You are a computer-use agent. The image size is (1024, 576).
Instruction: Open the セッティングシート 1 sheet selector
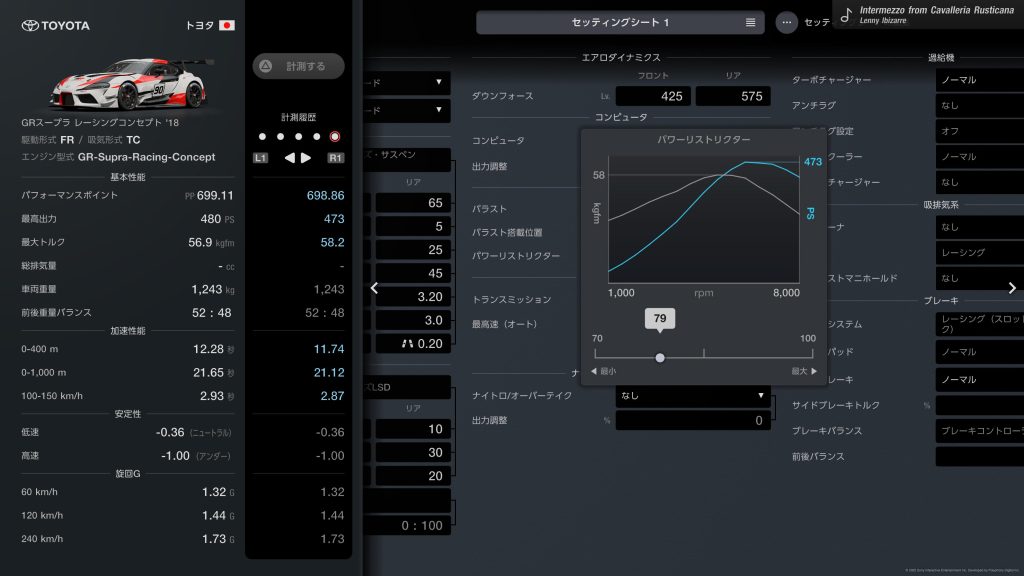pyautogui.click(x=620, y=22)
